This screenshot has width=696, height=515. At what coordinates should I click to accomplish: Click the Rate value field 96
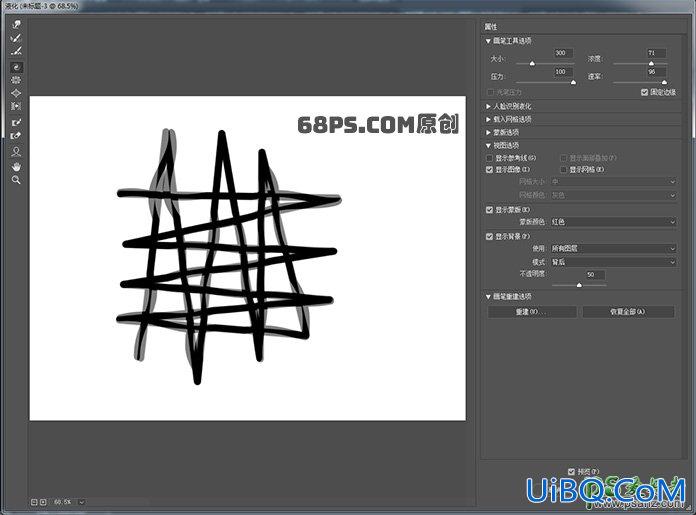tap(656, 72)
